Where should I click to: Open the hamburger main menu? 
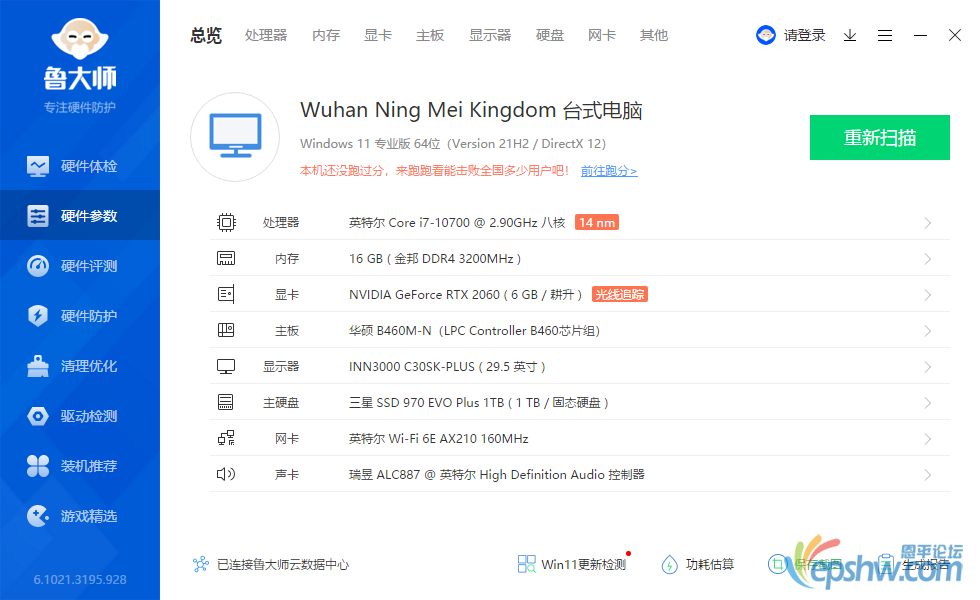click(x=884, y=36)
